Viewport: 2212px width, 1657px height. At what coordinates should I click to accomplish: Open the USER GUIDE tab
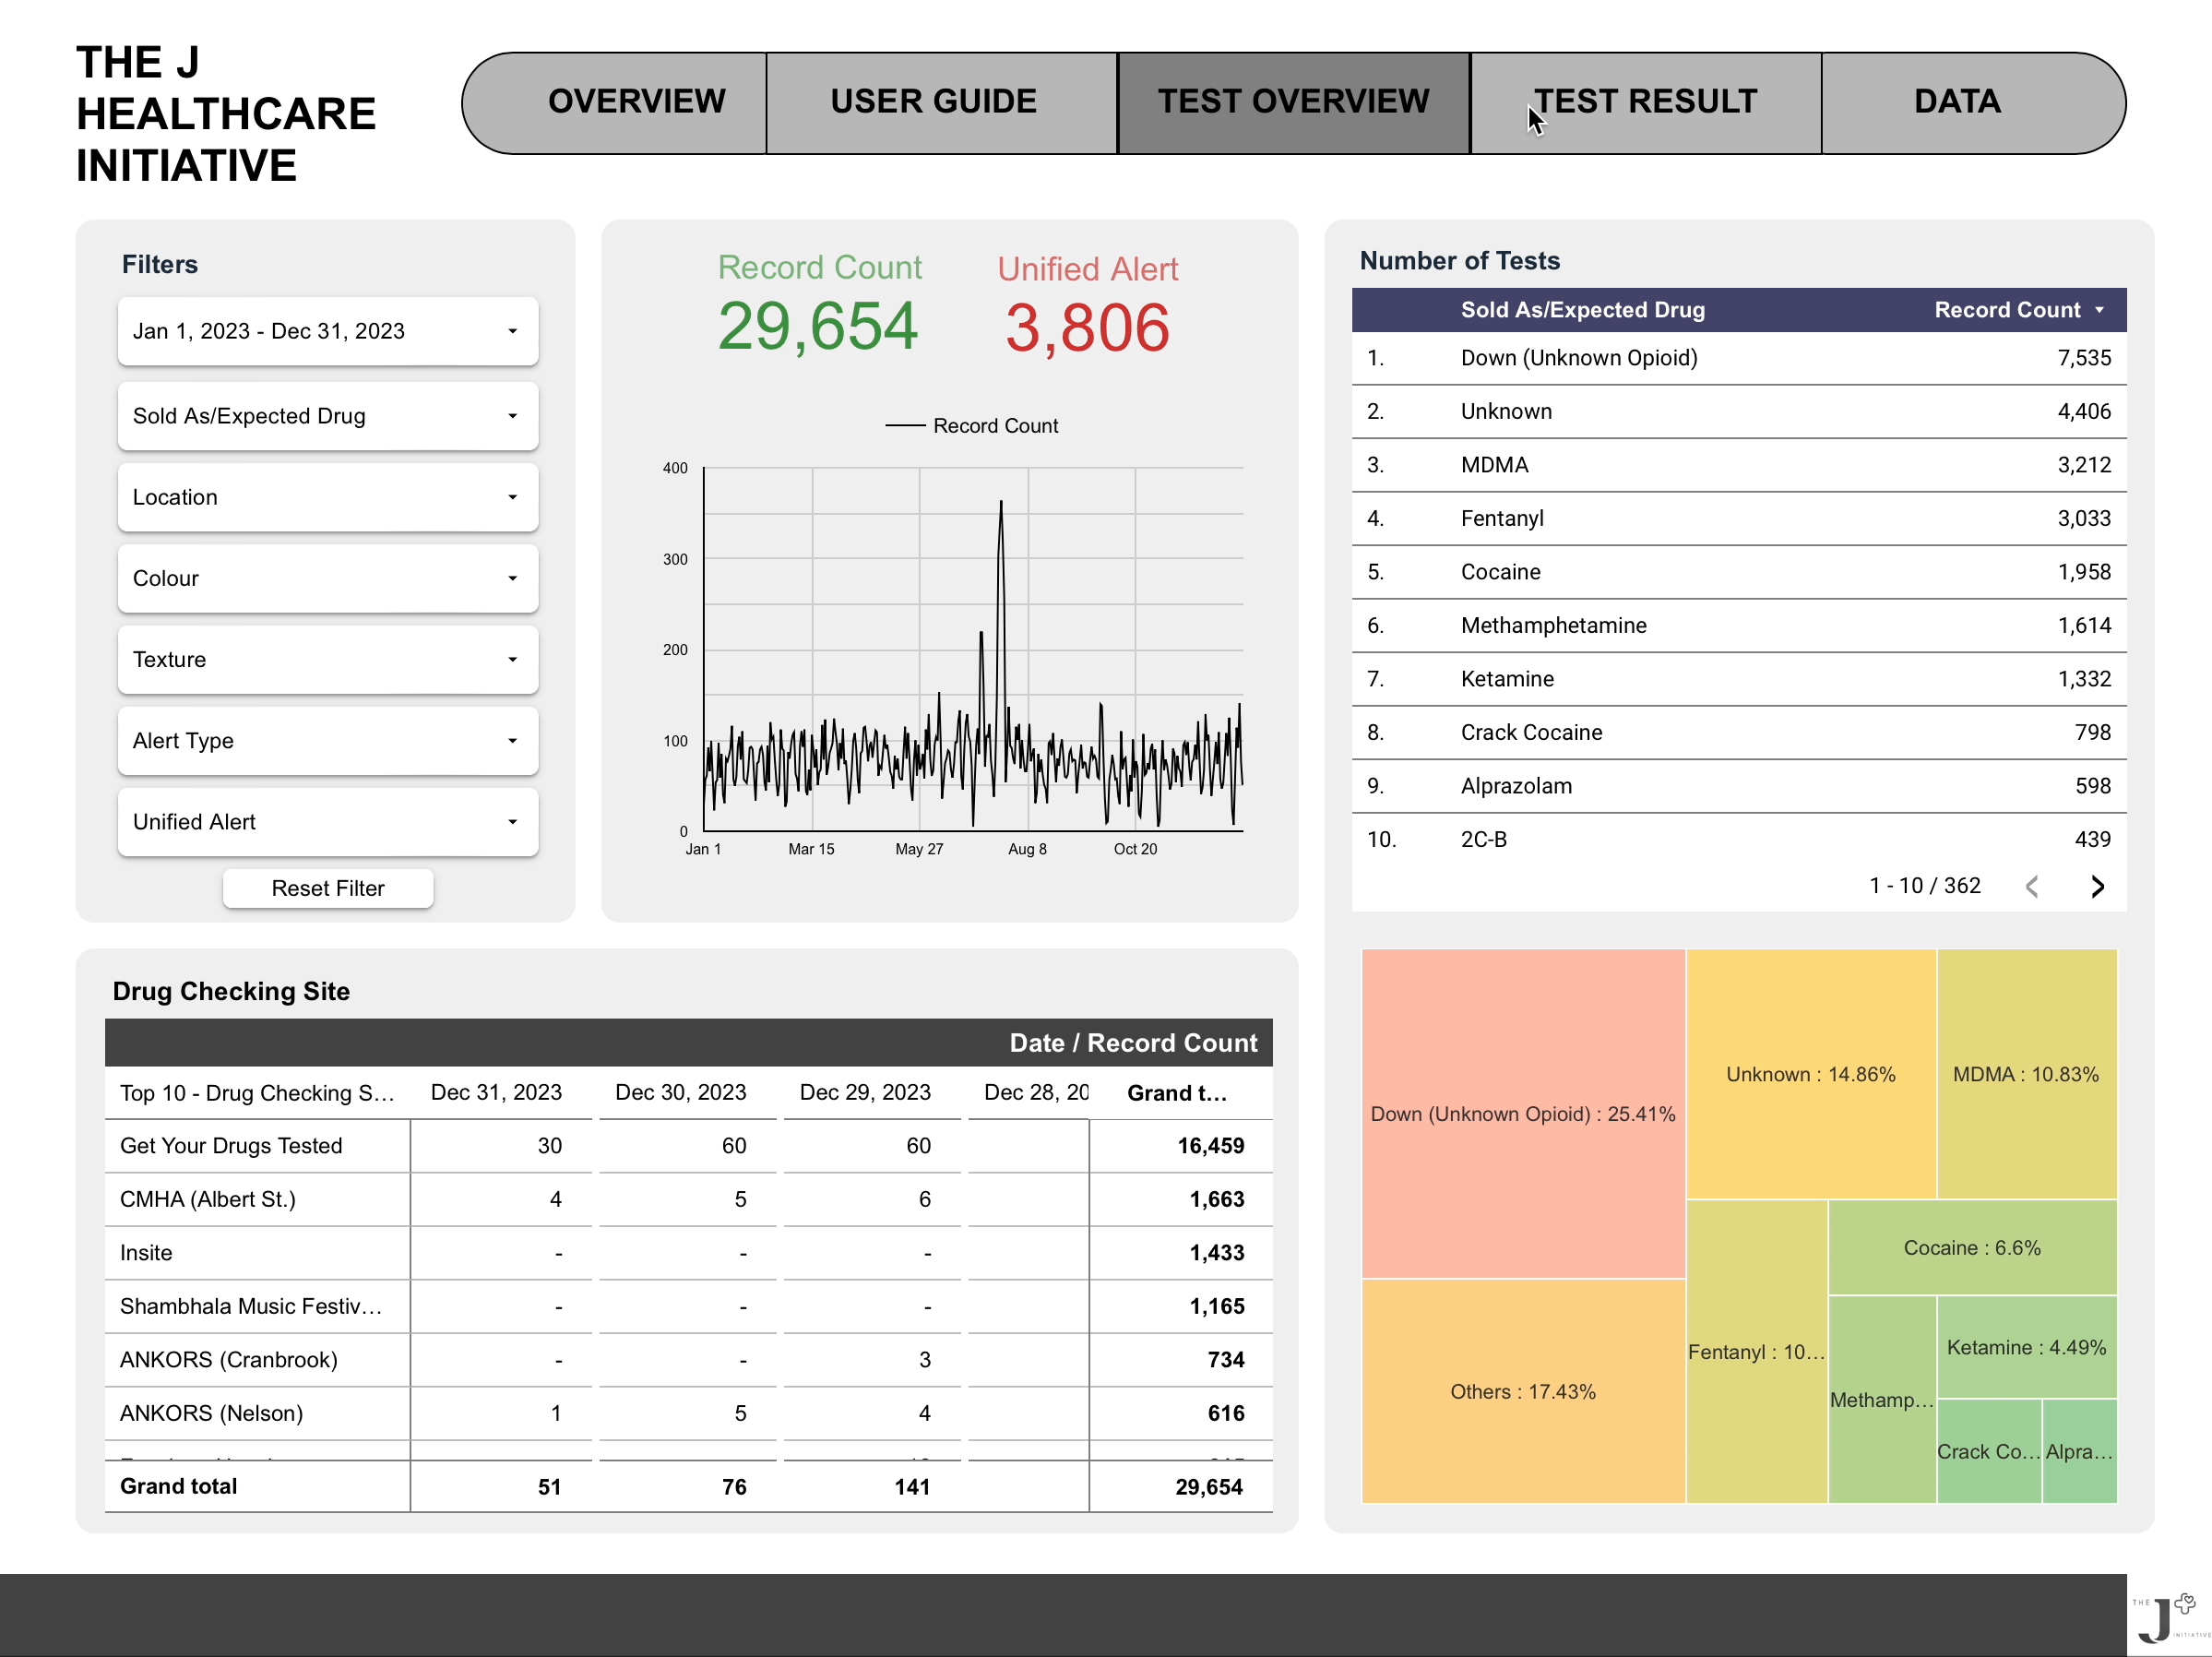click(x=933, y=102)
